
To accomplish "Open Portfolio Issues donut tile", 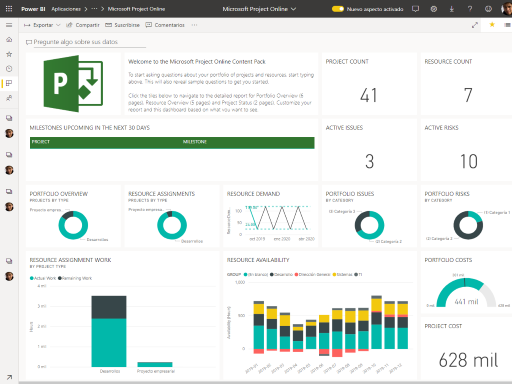I will point(369,216).
